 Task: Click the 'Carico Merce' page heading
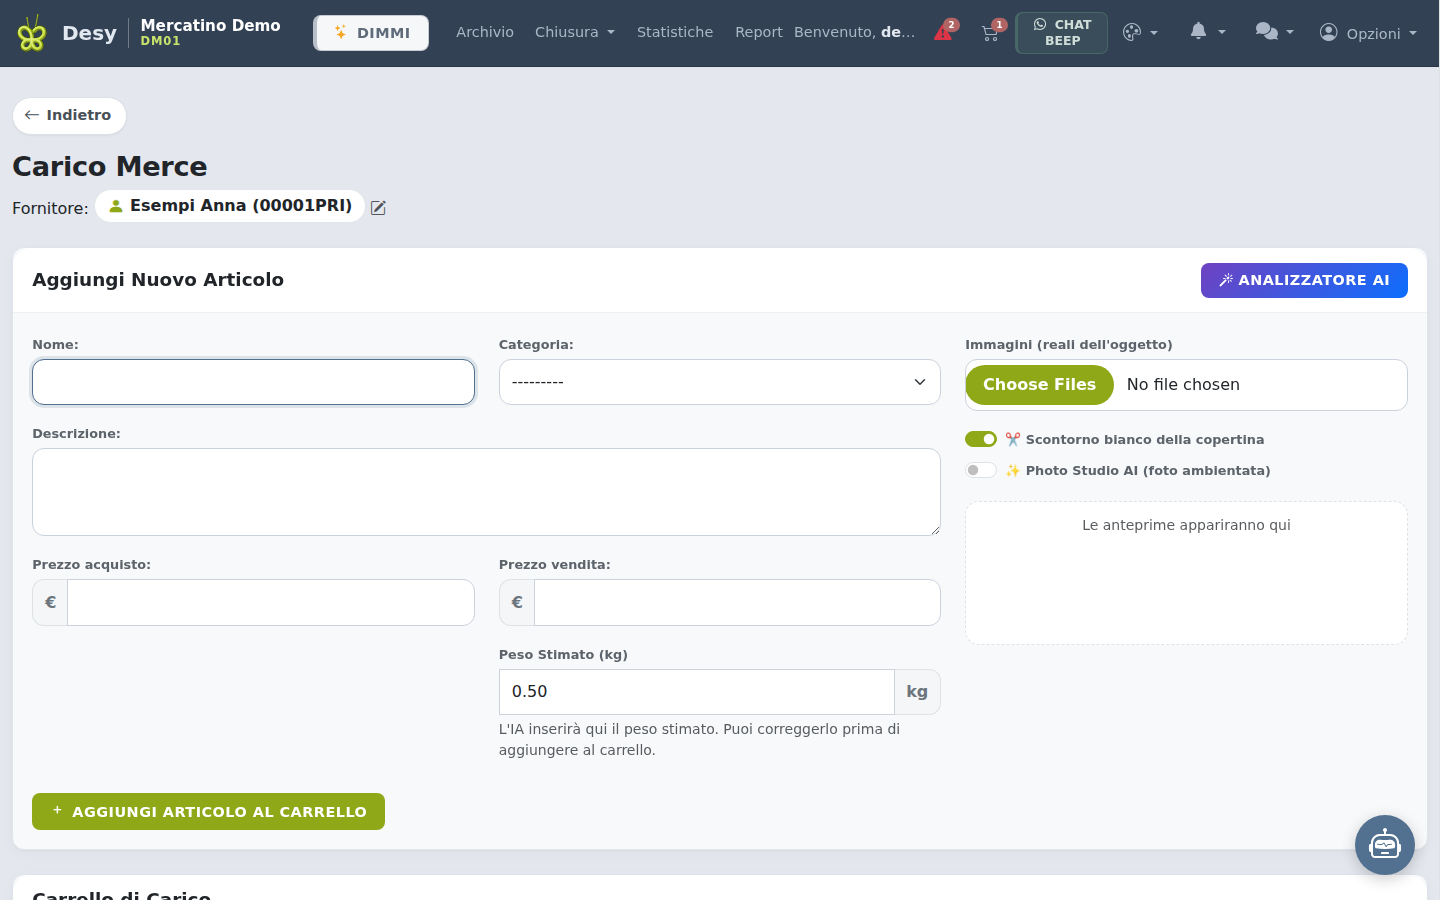point(110,166)
